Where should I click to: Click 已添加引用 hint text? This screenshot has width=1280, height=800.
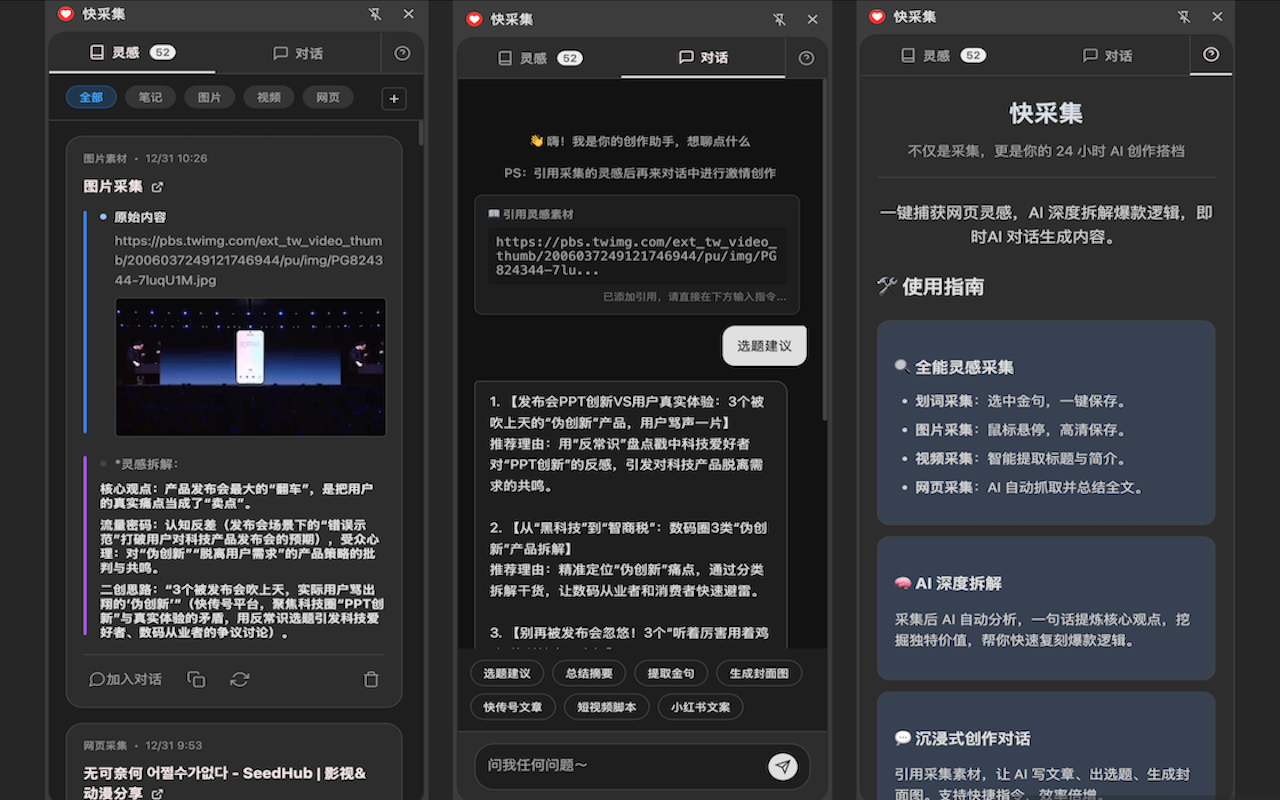coord(694,297)
